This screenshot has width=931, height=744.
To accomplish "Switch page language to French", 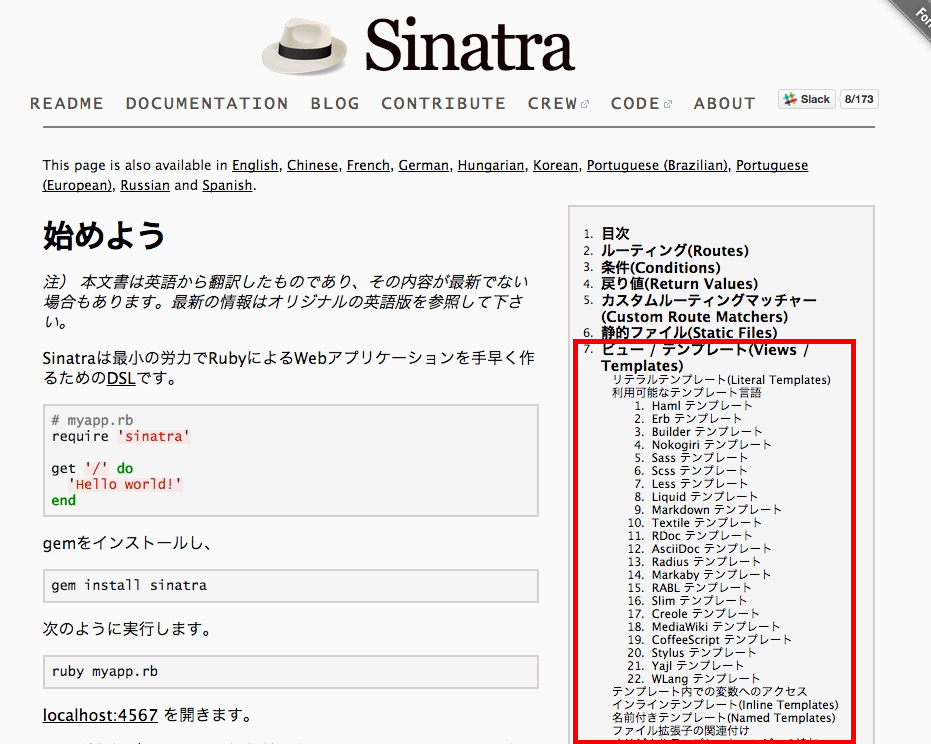I will tap(368, 165).
